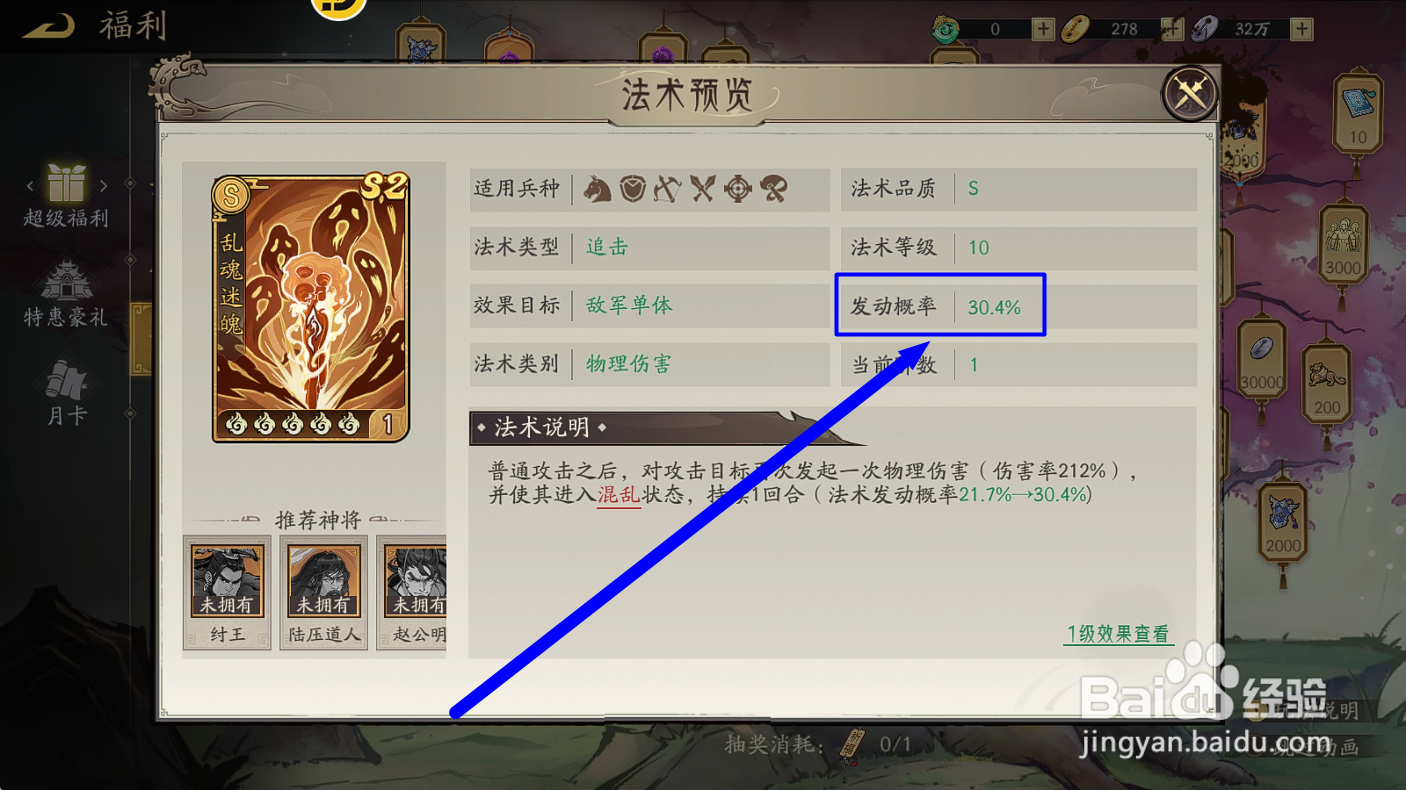
Task: Close the 法术预览 dialog with crossed-swords button
Action: (x=1190, y=93)
